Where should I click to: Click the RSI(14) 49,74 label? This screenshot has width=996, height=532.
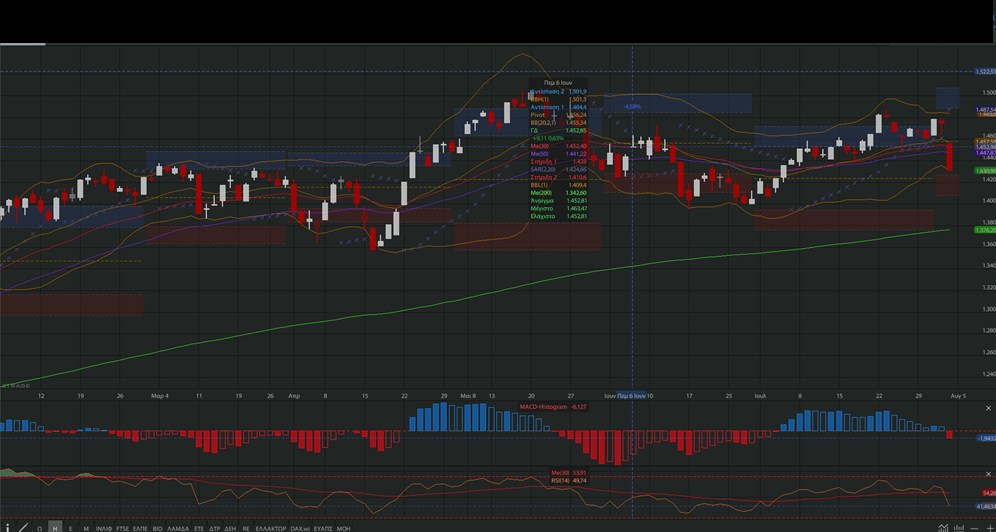[570, 481]
